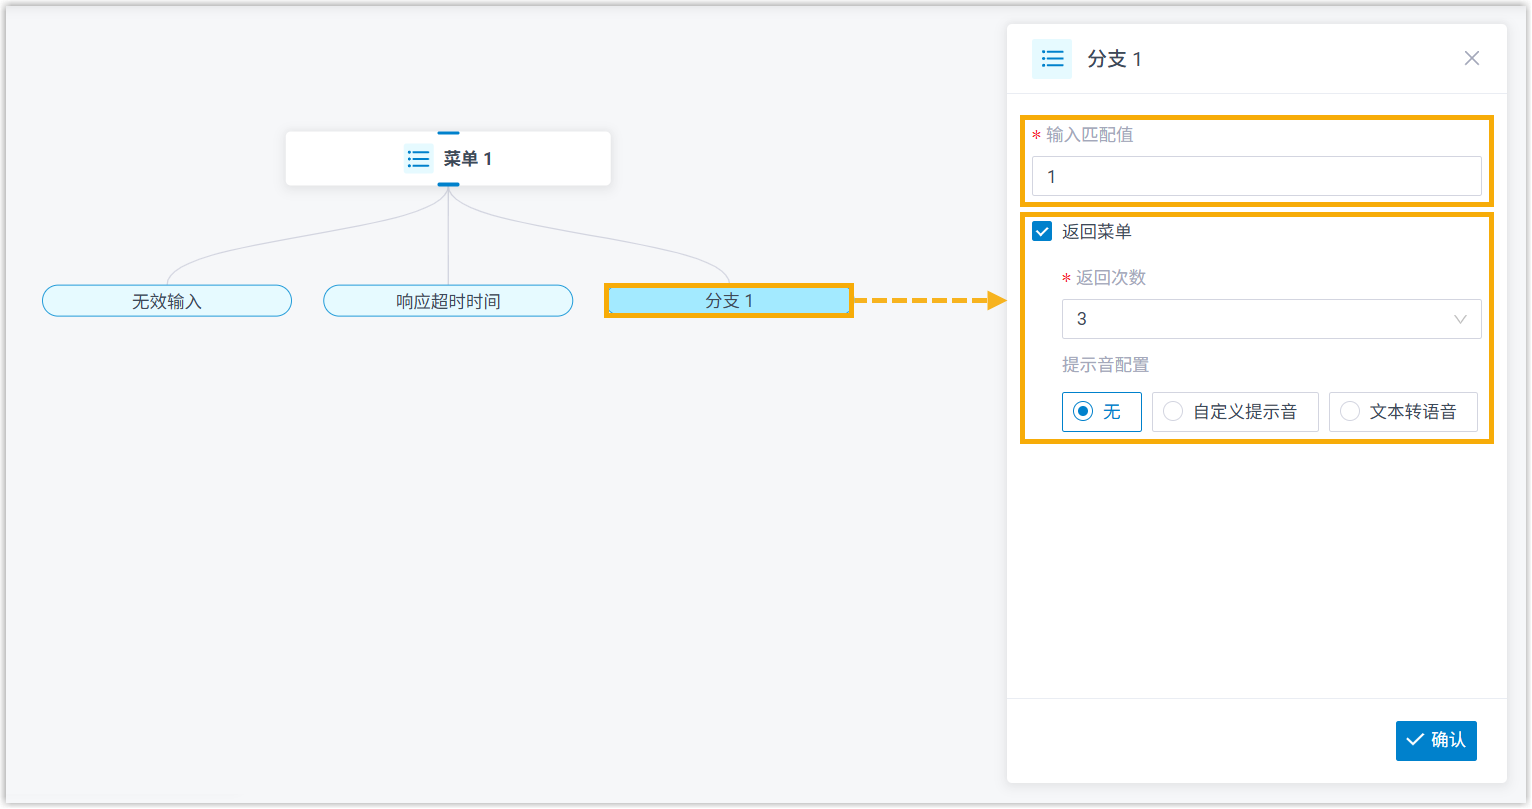Select the highlighted 分支 1 node
This screenshot has height=809, width=1532.
click(x=729, y=301)
